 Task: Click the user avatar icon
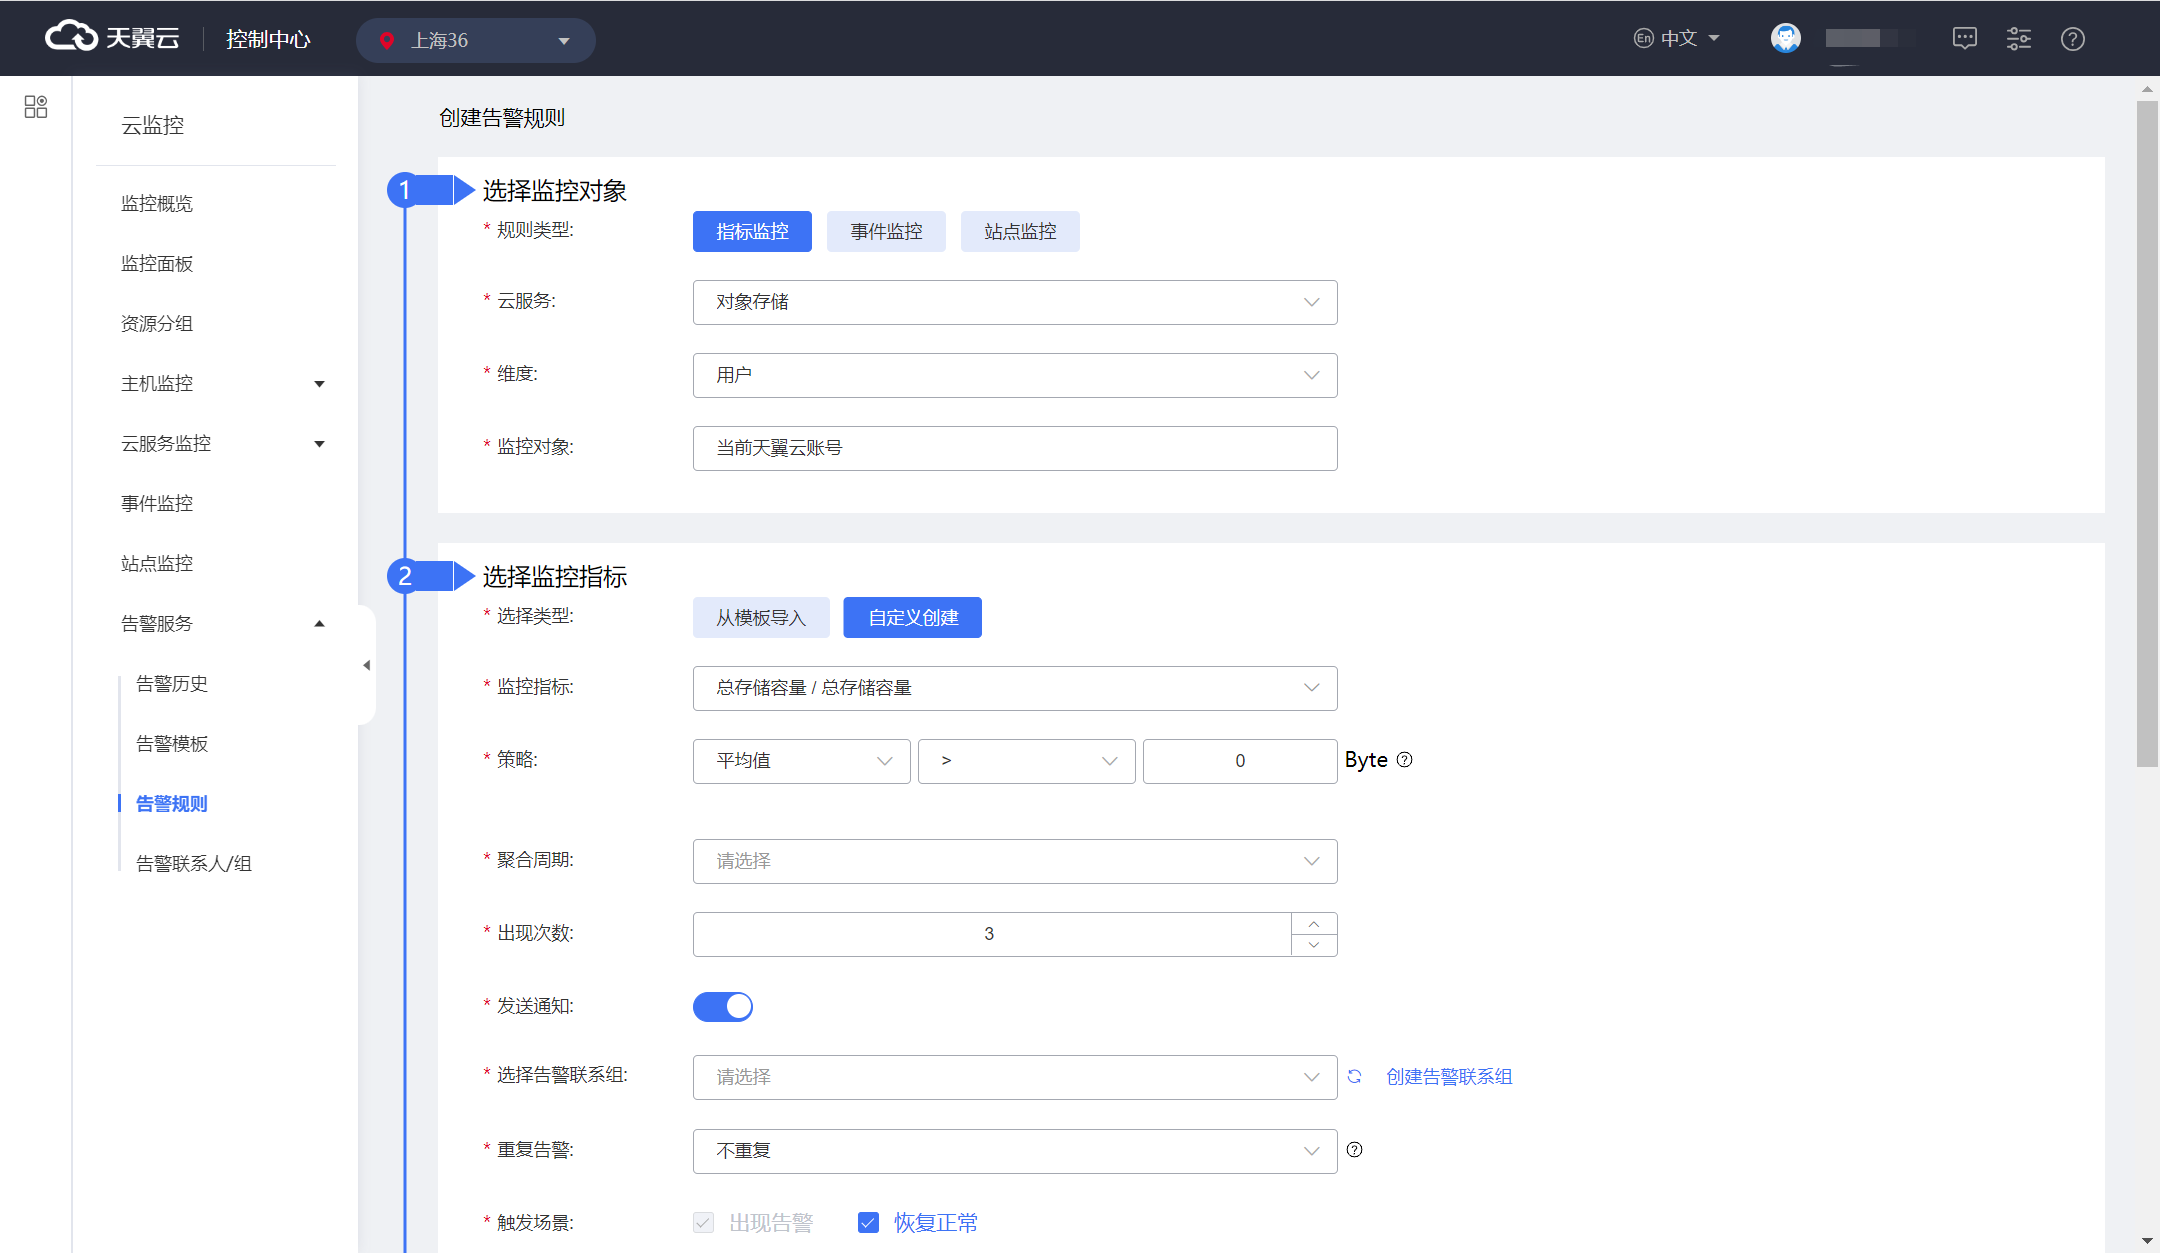[x=1785, y=38]
